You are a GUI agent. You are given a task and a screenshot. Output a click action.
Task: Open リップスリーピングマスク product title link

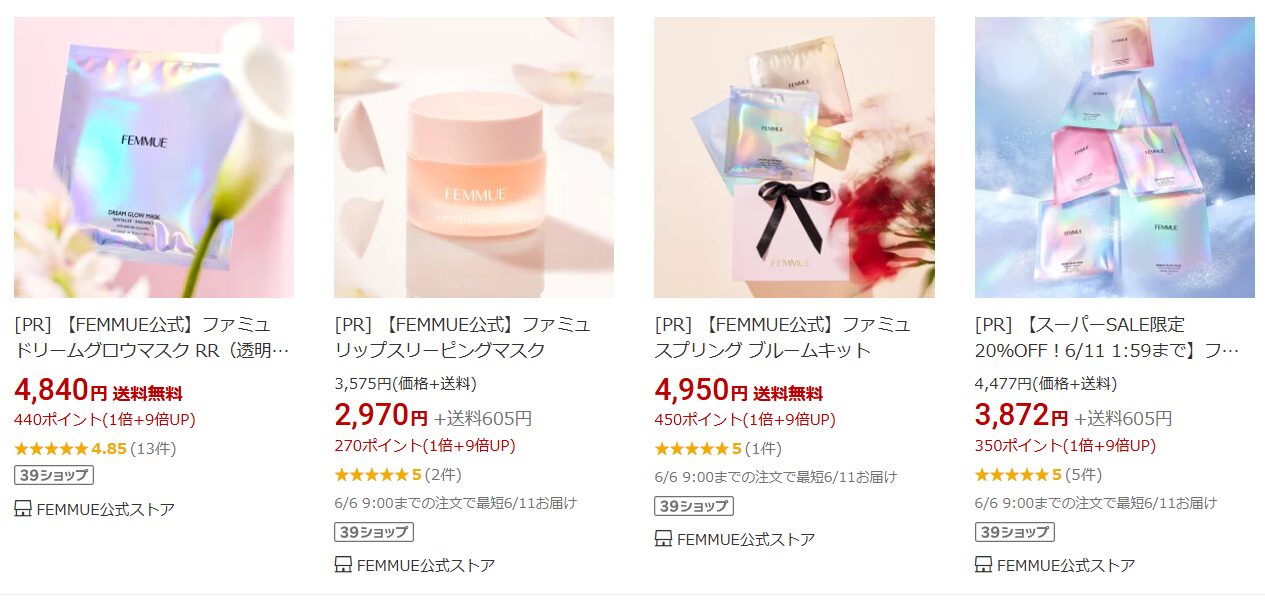coord(463,337)
